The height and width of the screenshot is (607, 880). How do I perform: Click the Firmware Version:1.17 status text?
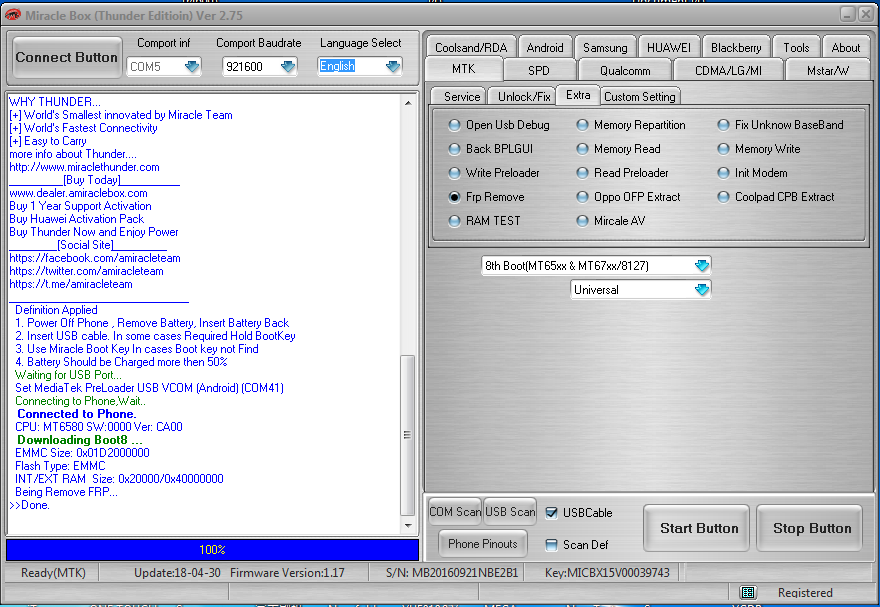[x=287, y=573]
